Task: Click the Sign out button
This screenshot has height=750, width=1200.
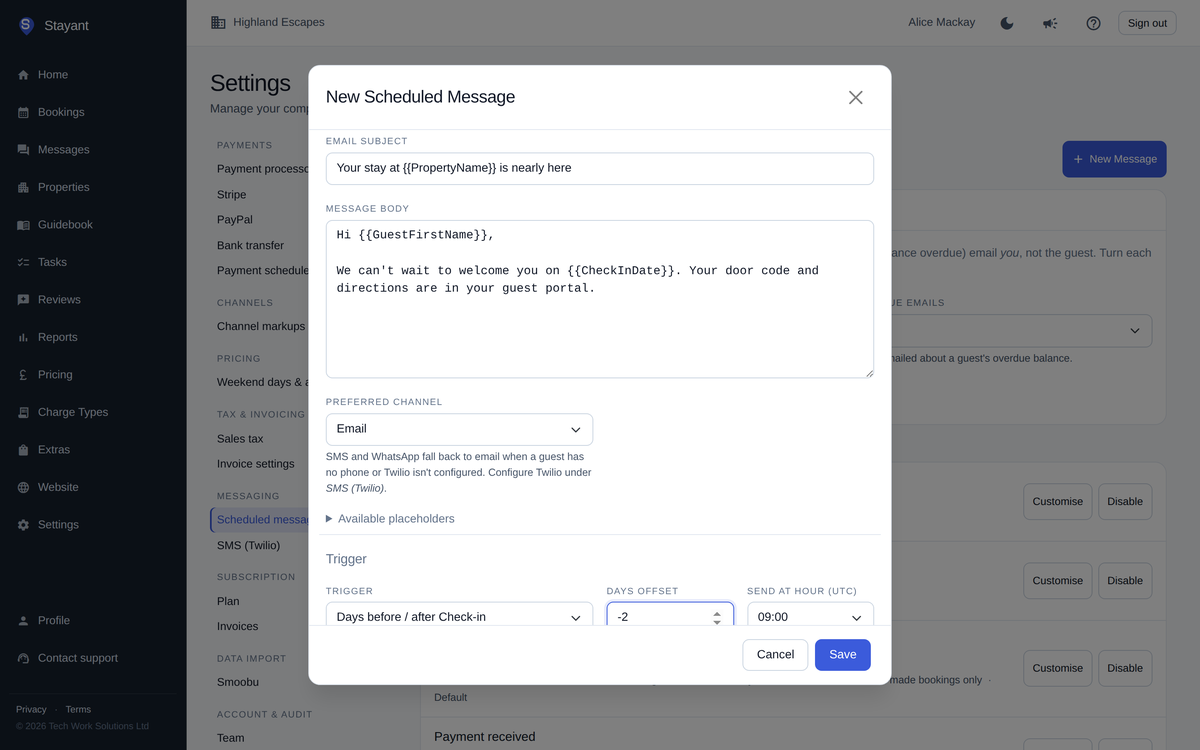Action: point(1147,23)
